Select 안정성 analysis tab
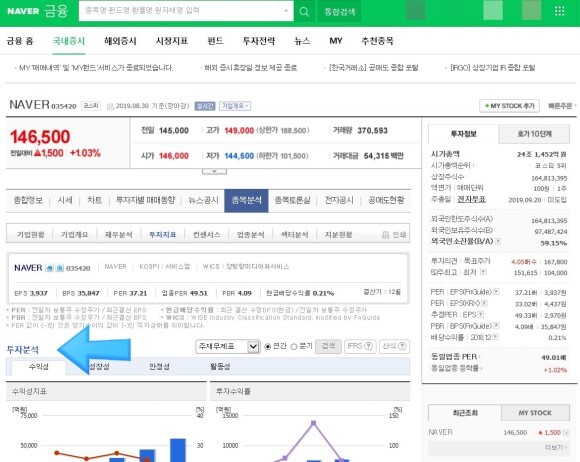The width and height of the screenshot is (580, 462). (x=159, y=367)
